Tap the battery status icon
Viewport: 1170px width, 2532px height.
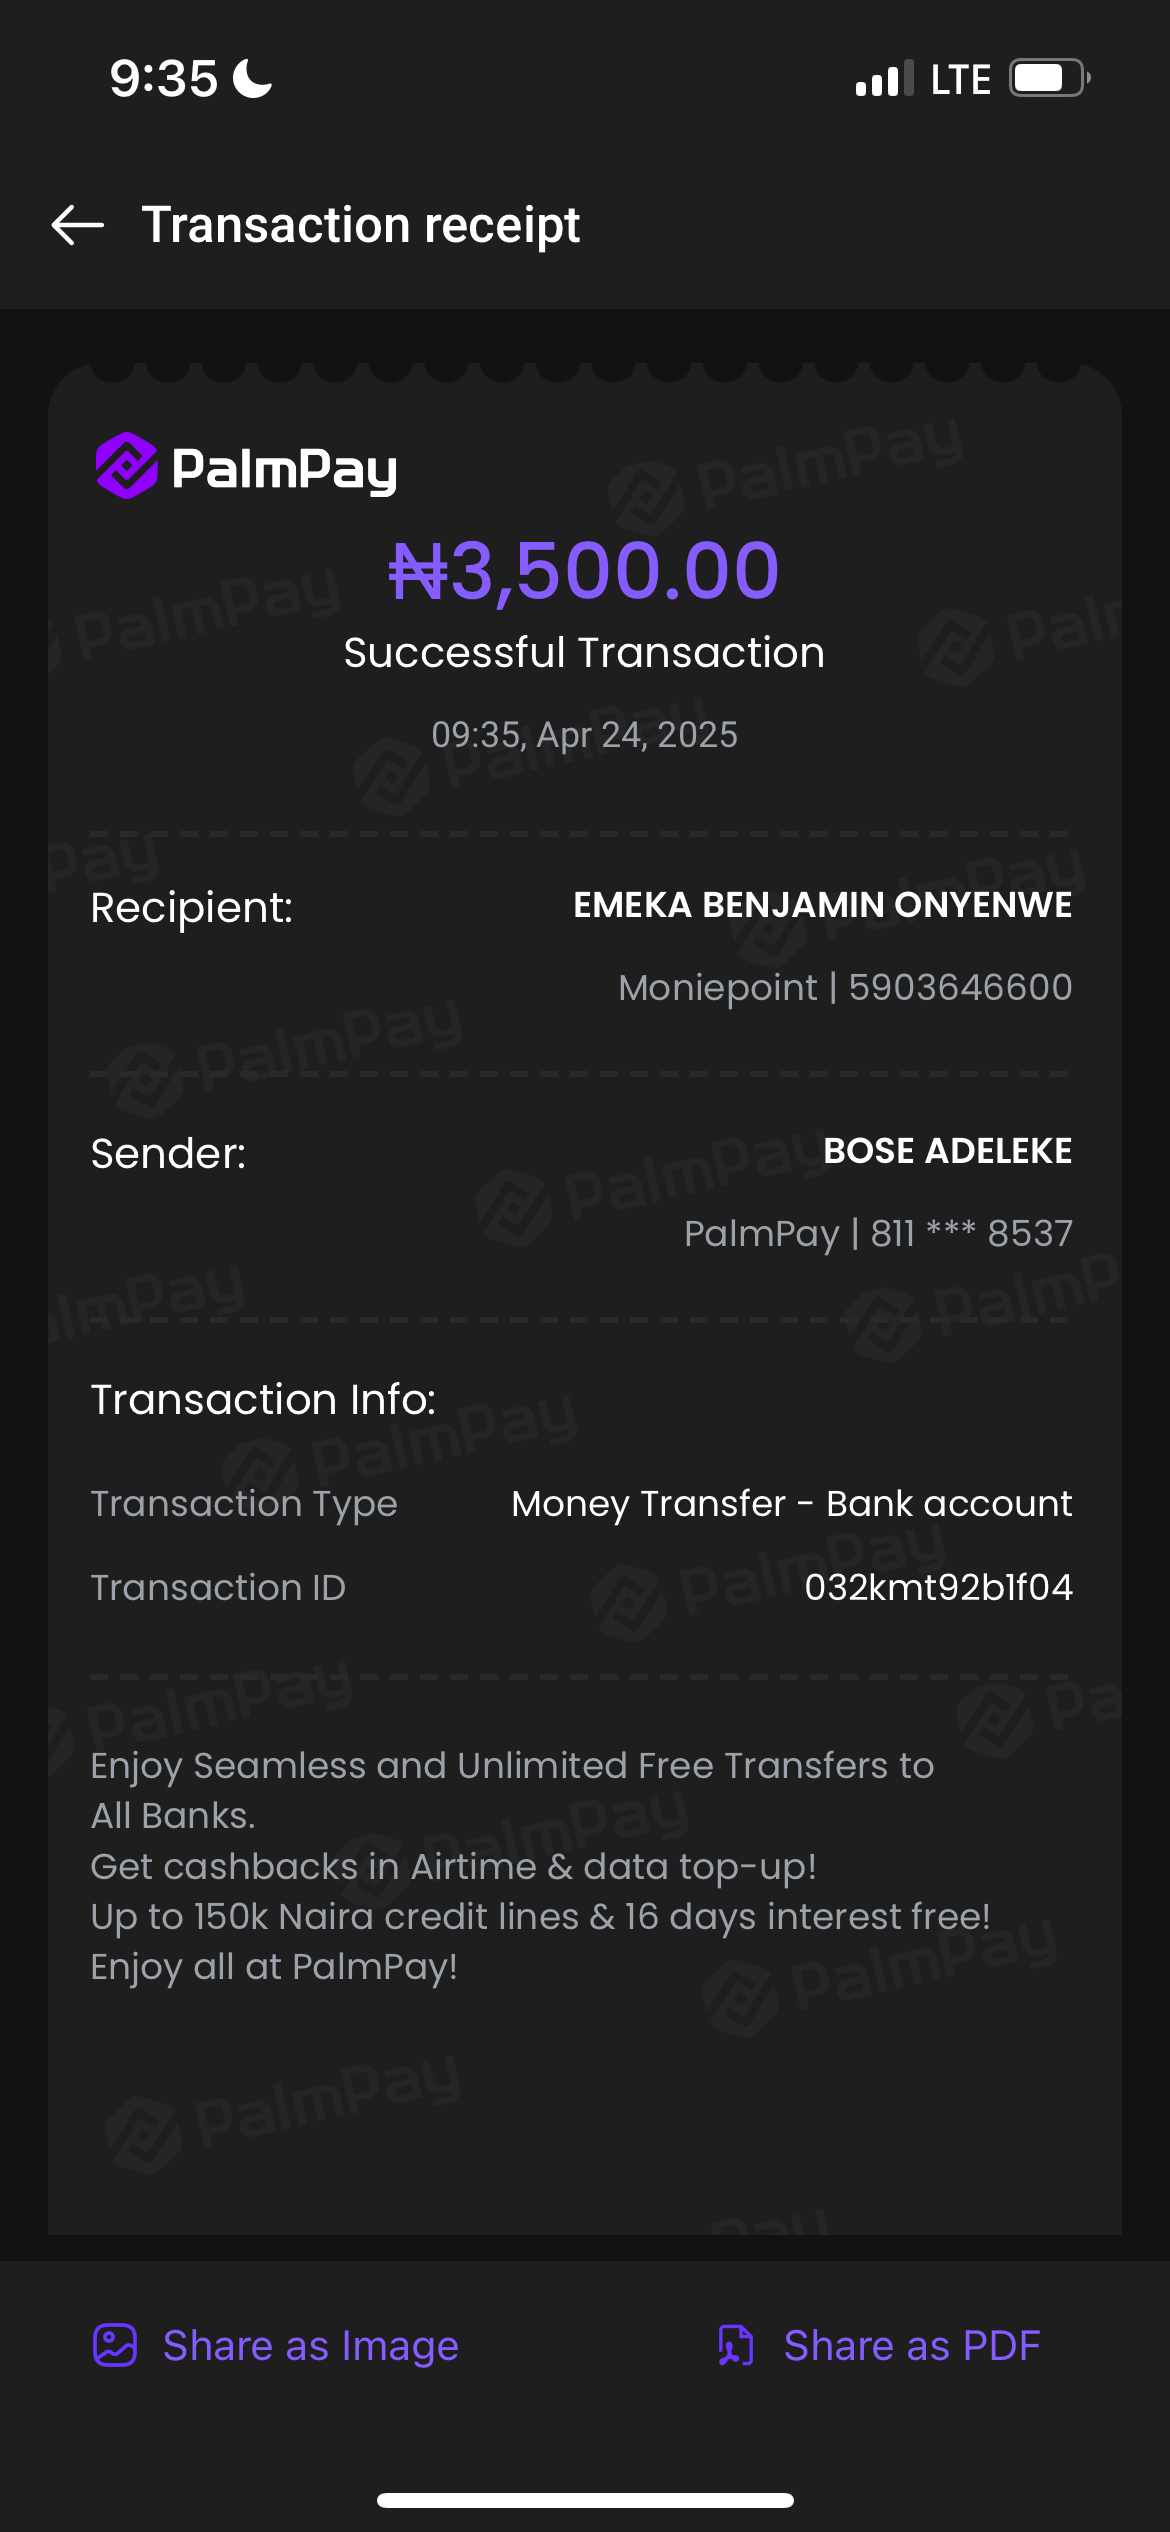point(1048,78)
